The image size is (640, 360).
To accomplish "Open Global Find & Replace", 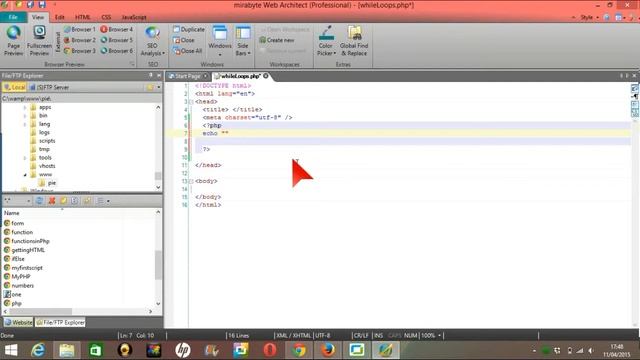I will [x=354, y=41].
